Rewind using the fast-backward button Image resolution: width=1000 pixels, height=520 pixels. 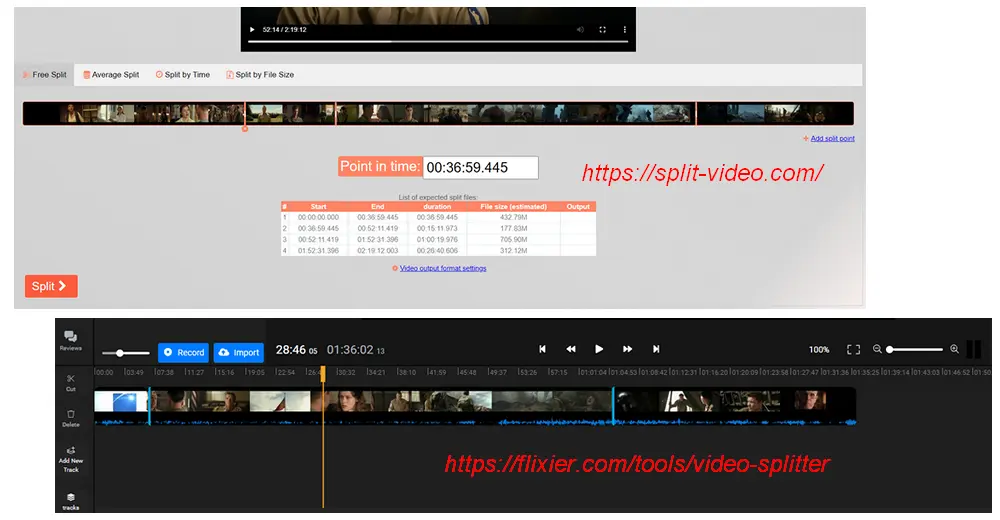click(571, 349)
